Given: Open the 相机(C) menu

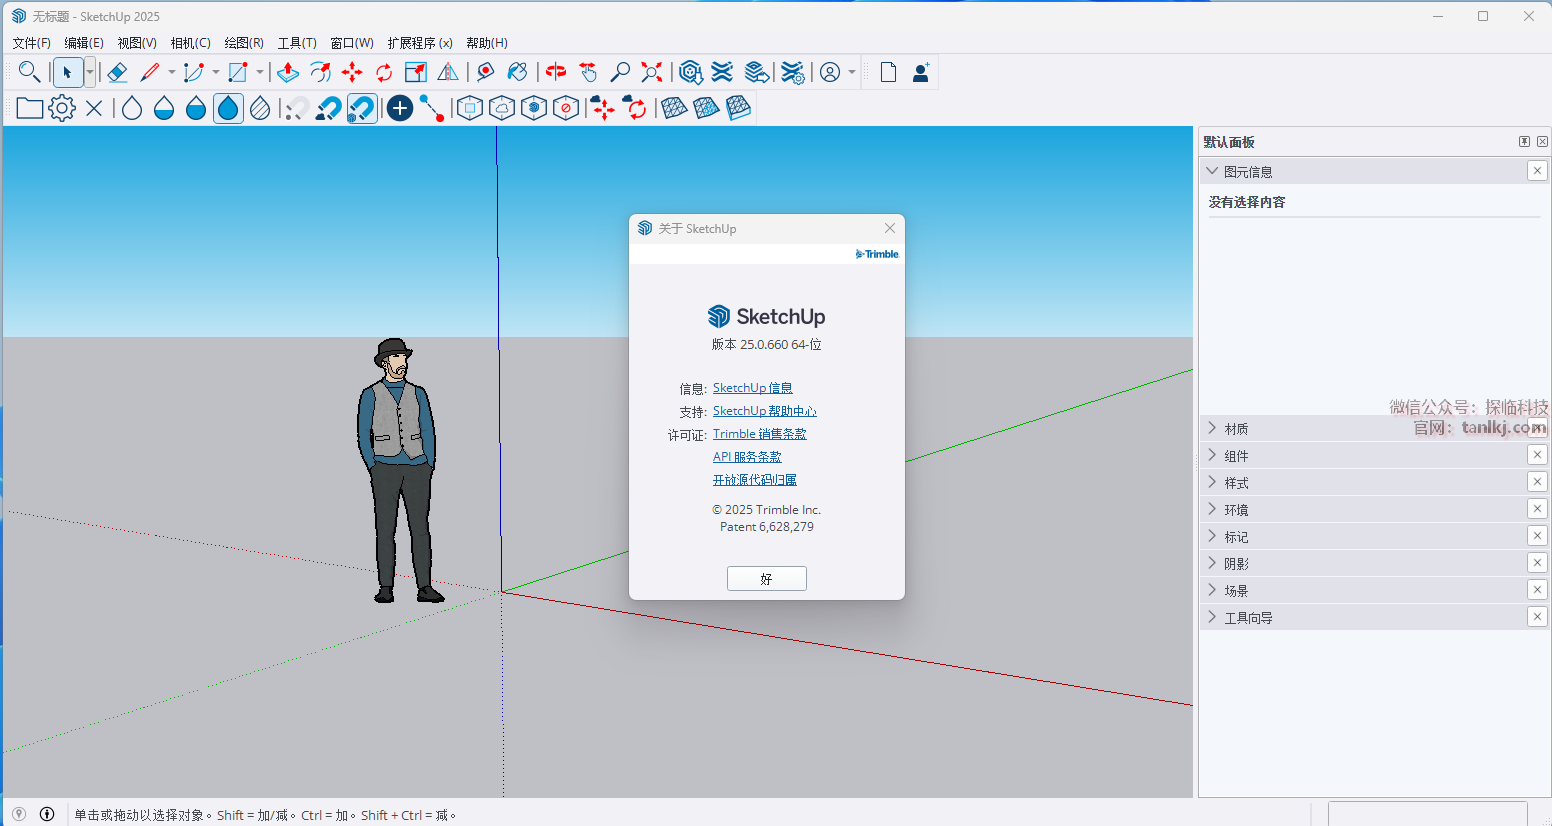Looking at the screenshot, I should 190,43.
